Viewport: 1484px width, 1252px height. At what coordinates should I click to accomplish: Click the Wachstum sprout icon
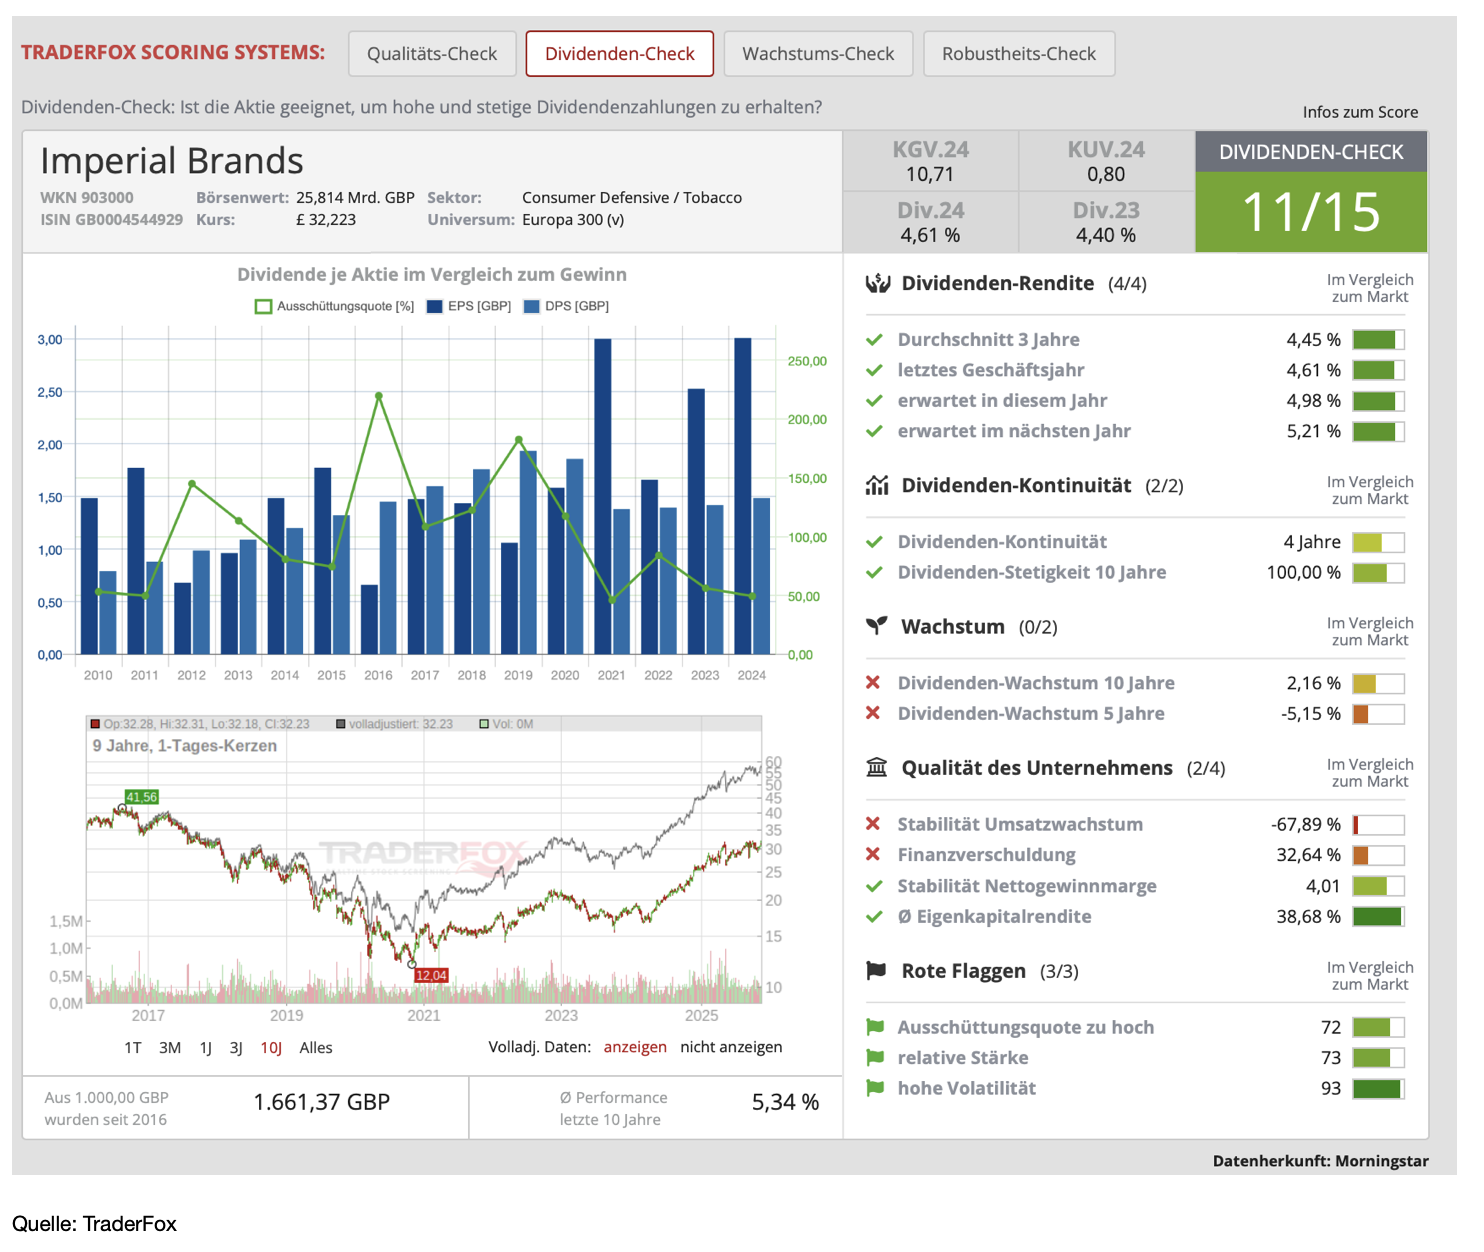(877, 627)
